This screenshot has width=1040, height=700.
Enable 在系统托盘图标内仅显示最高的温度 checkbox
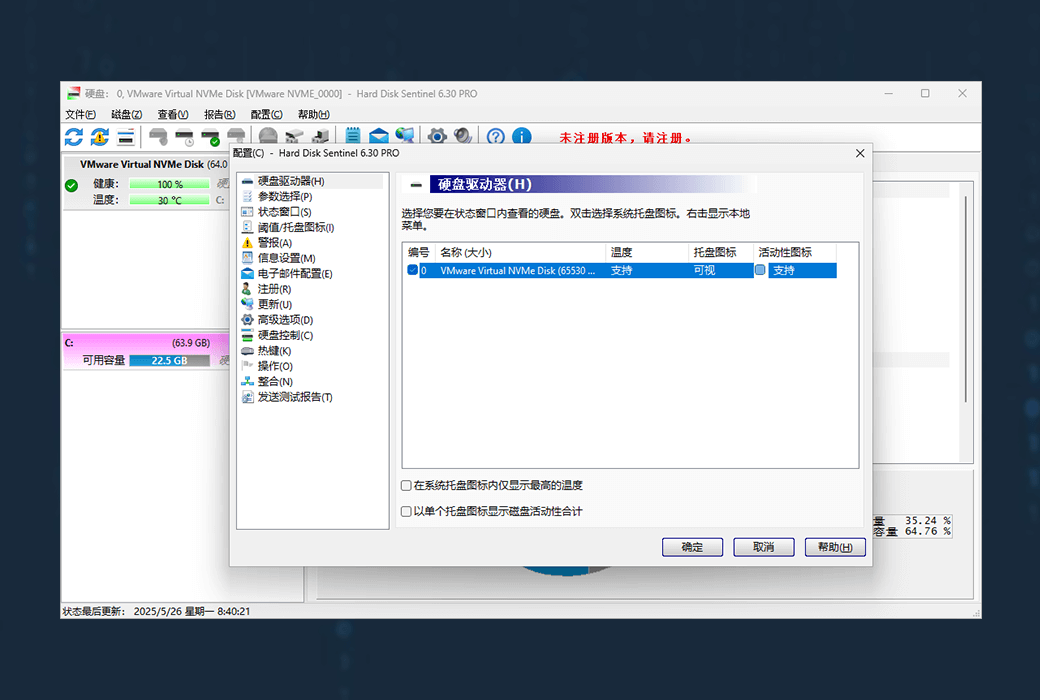pos(406,486)
